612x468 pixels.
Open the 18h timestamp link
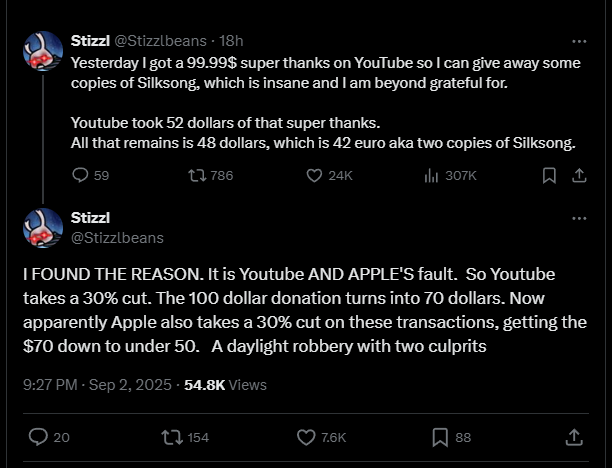pos(231,41)
